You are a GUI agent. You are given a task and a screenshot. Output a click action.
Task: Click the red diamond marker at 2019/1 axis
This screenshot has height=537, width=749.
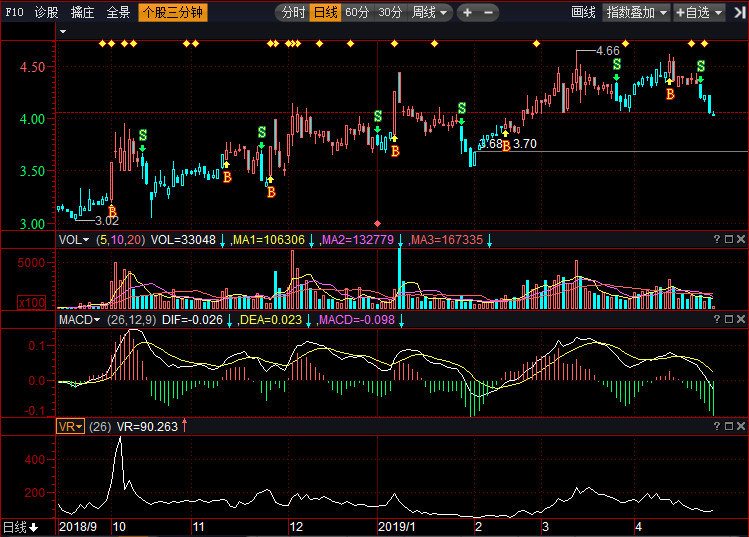tap(377, 223)
